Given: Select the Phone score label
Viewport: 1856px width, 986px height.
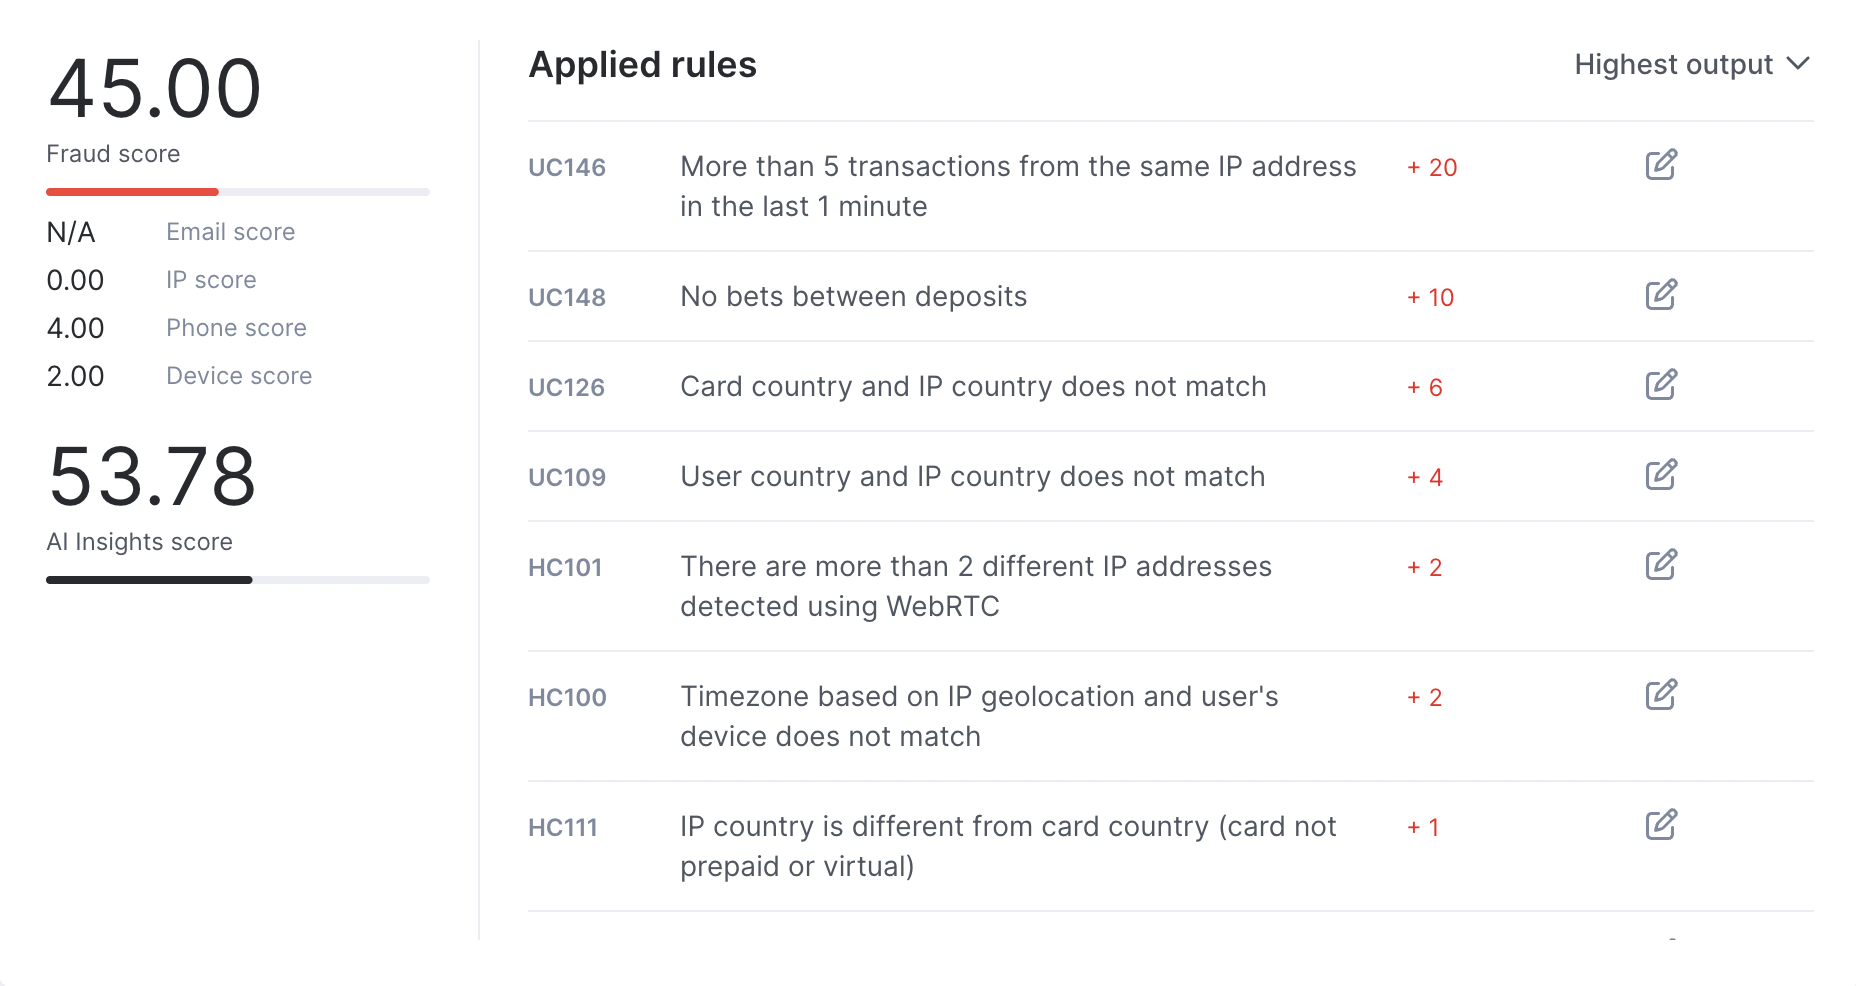Looking at the screenshot, I should click(x=236, y=327).
